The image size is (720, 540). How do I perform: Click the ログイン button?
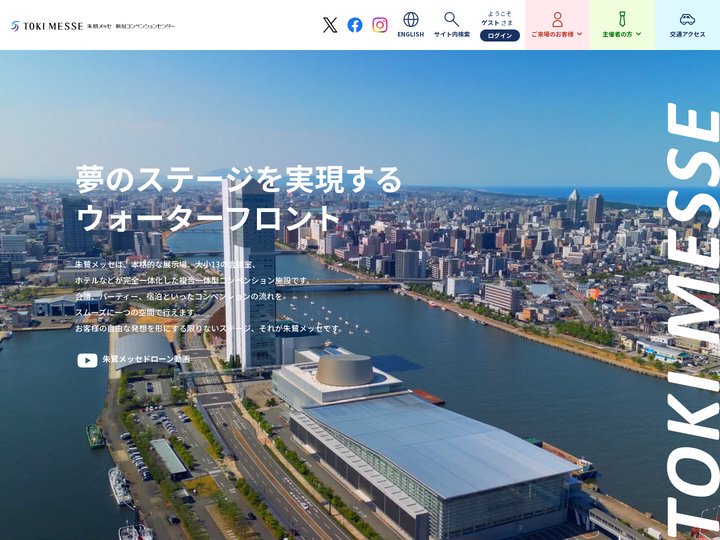coord(500,35)
